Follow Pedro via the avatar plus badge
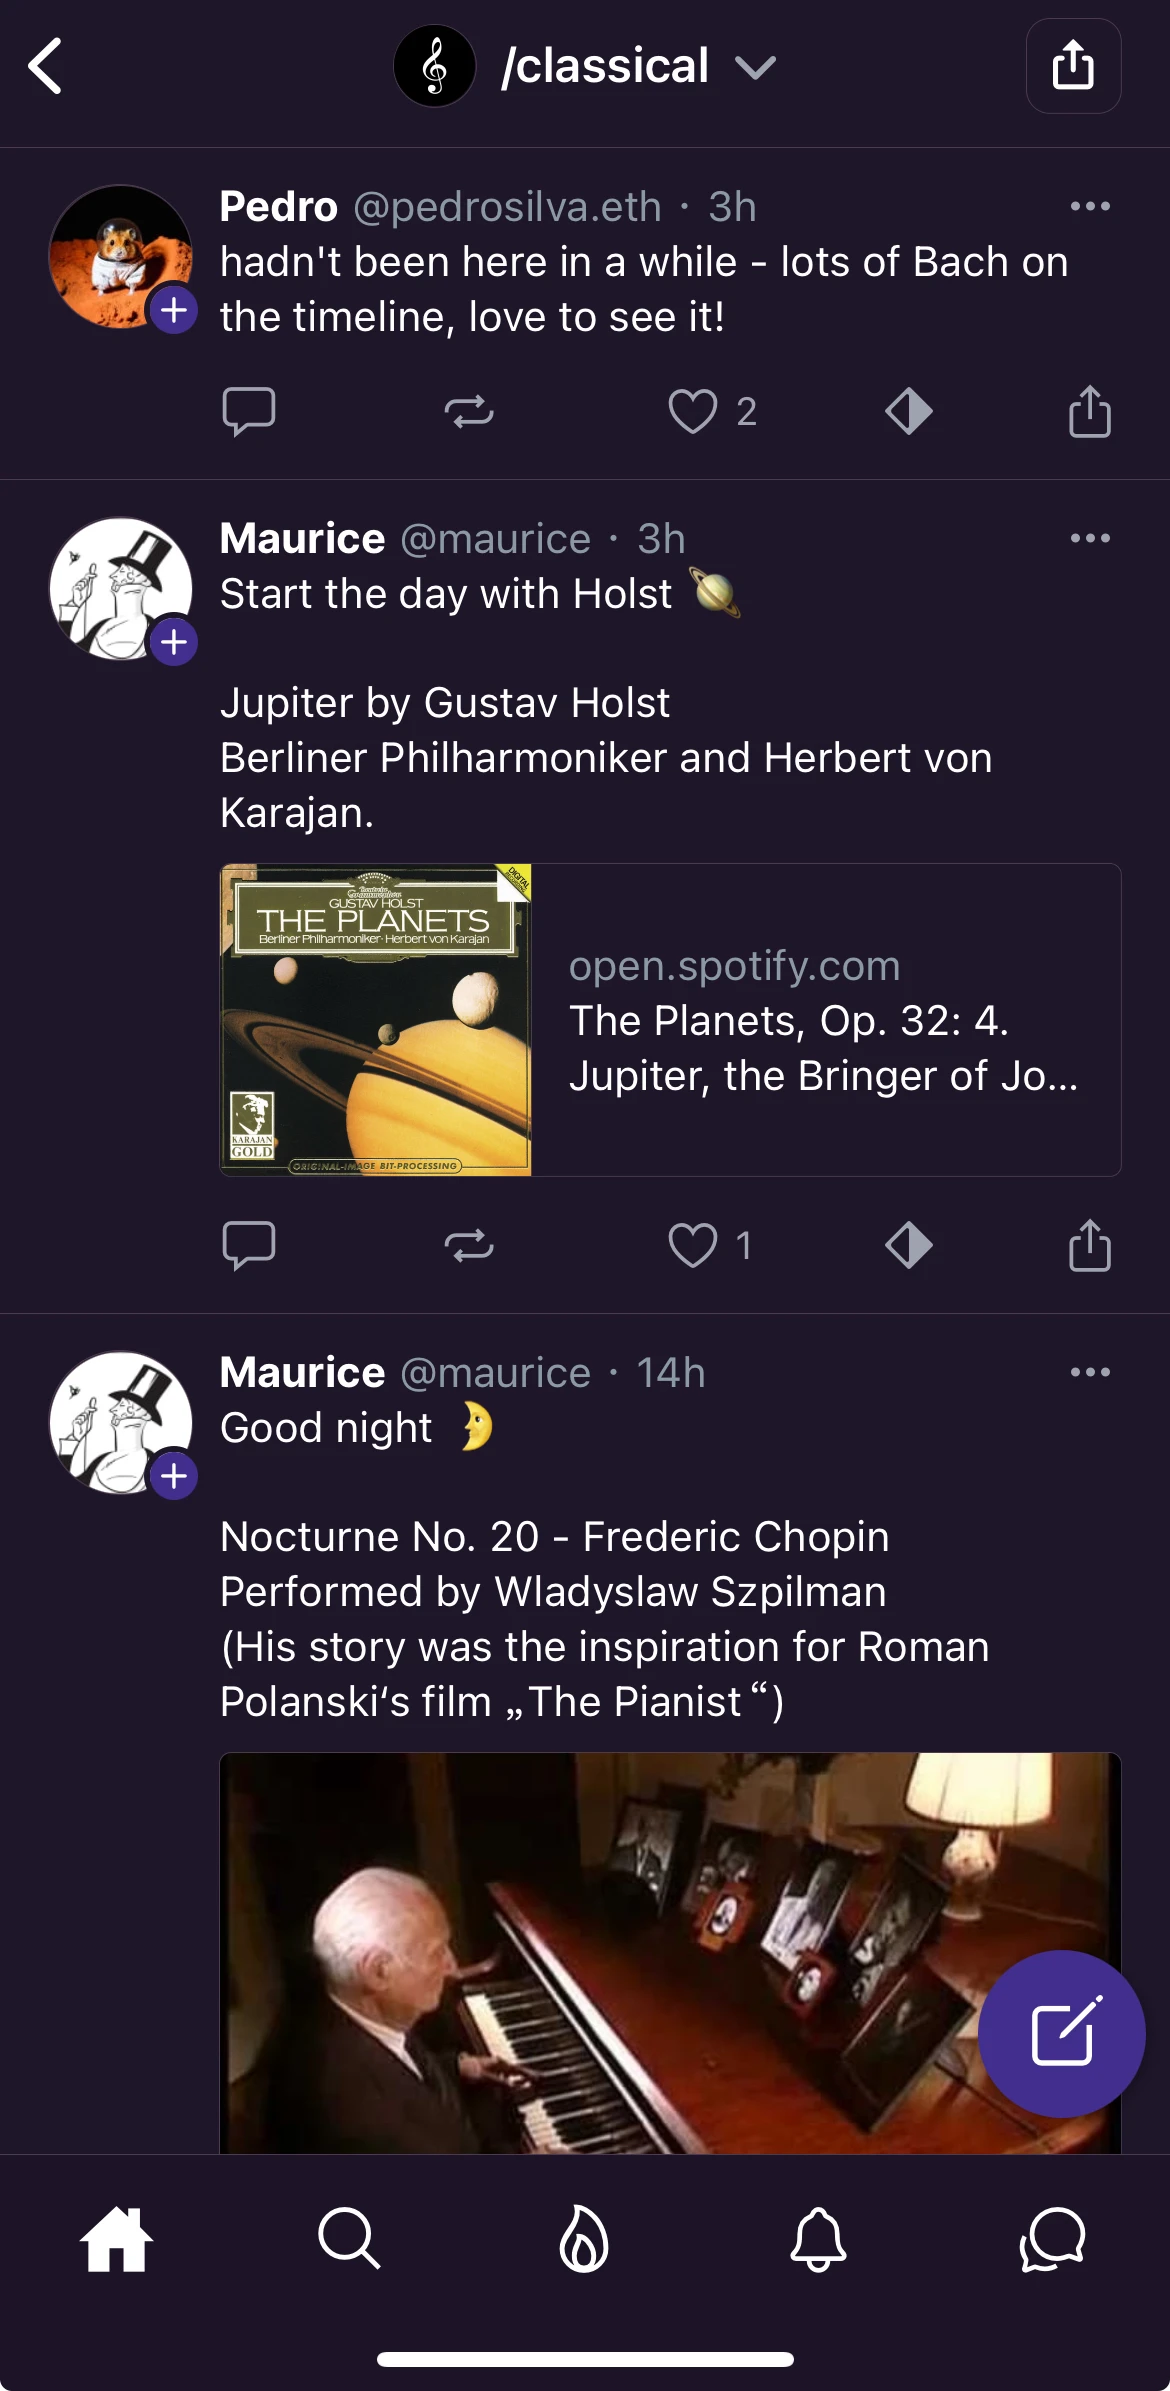This screenshot has width=1170, height=2391. pos(174,310)
